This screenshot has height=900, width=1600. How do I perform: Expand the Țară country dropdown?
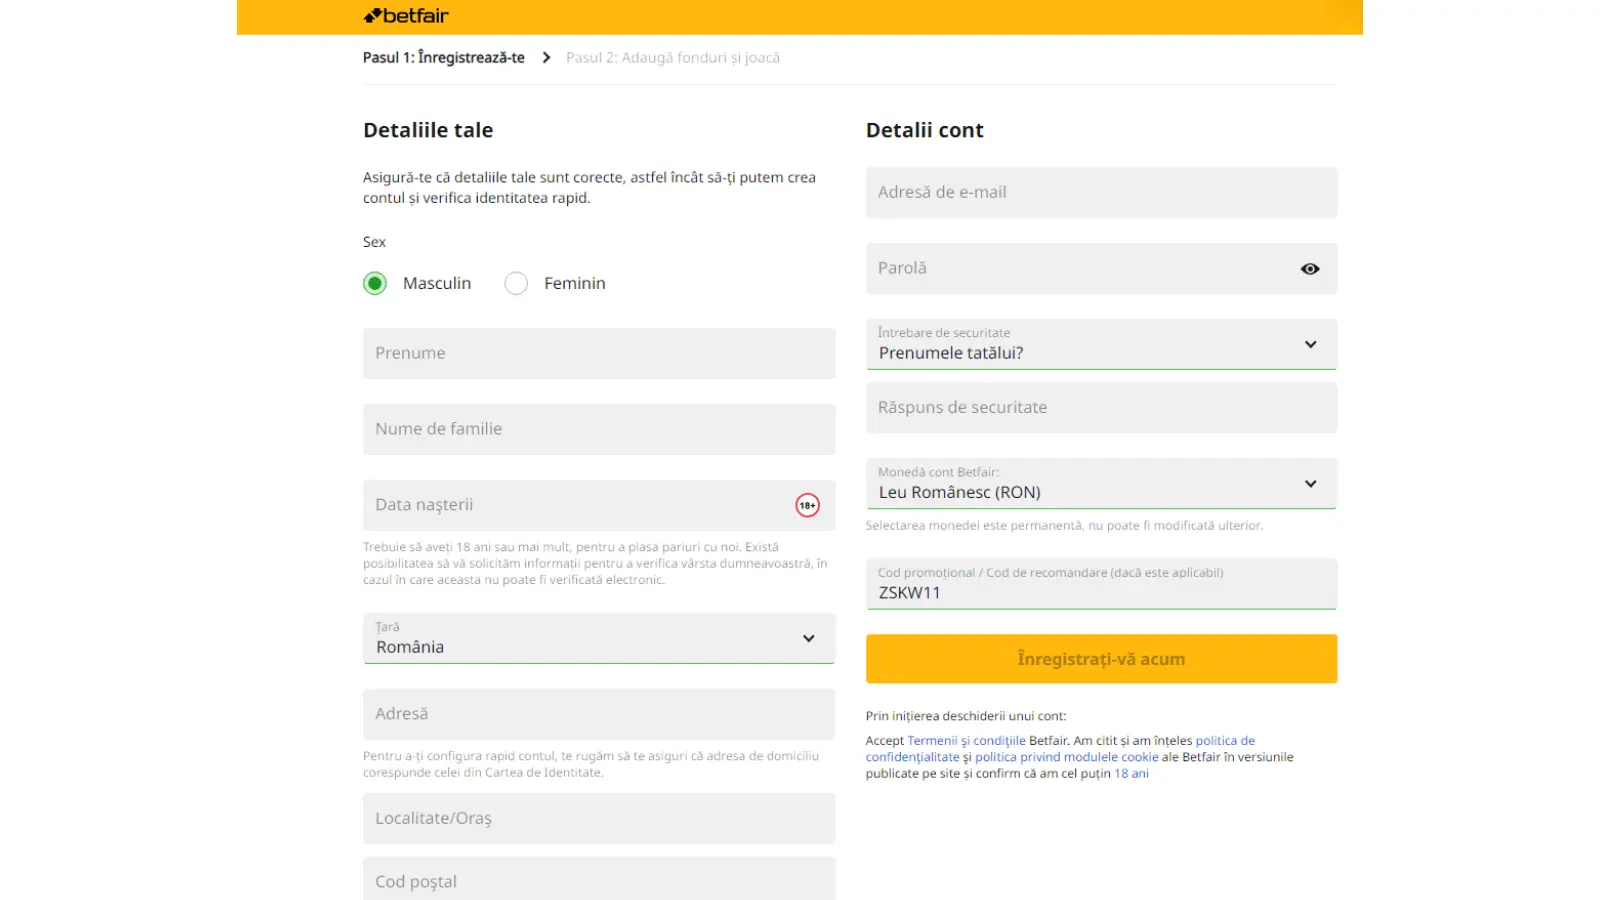[x=599, y=638]
